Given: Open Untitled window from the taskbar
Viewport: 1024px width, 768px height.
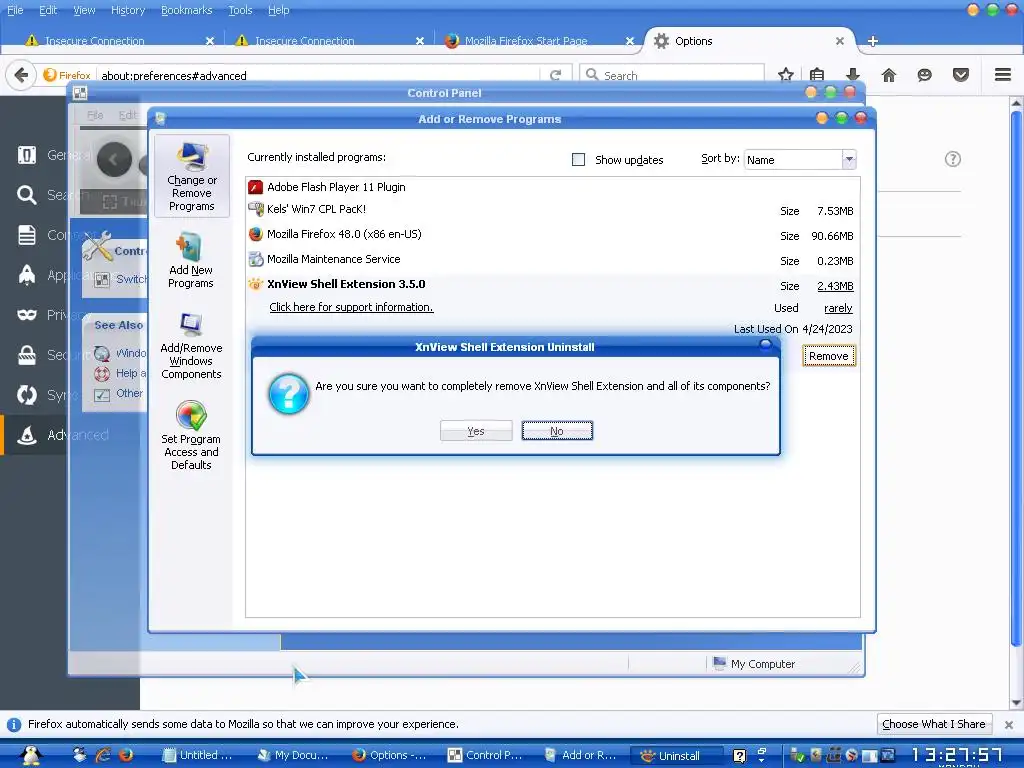Looking at the screenshot, I should pos(199,755).
